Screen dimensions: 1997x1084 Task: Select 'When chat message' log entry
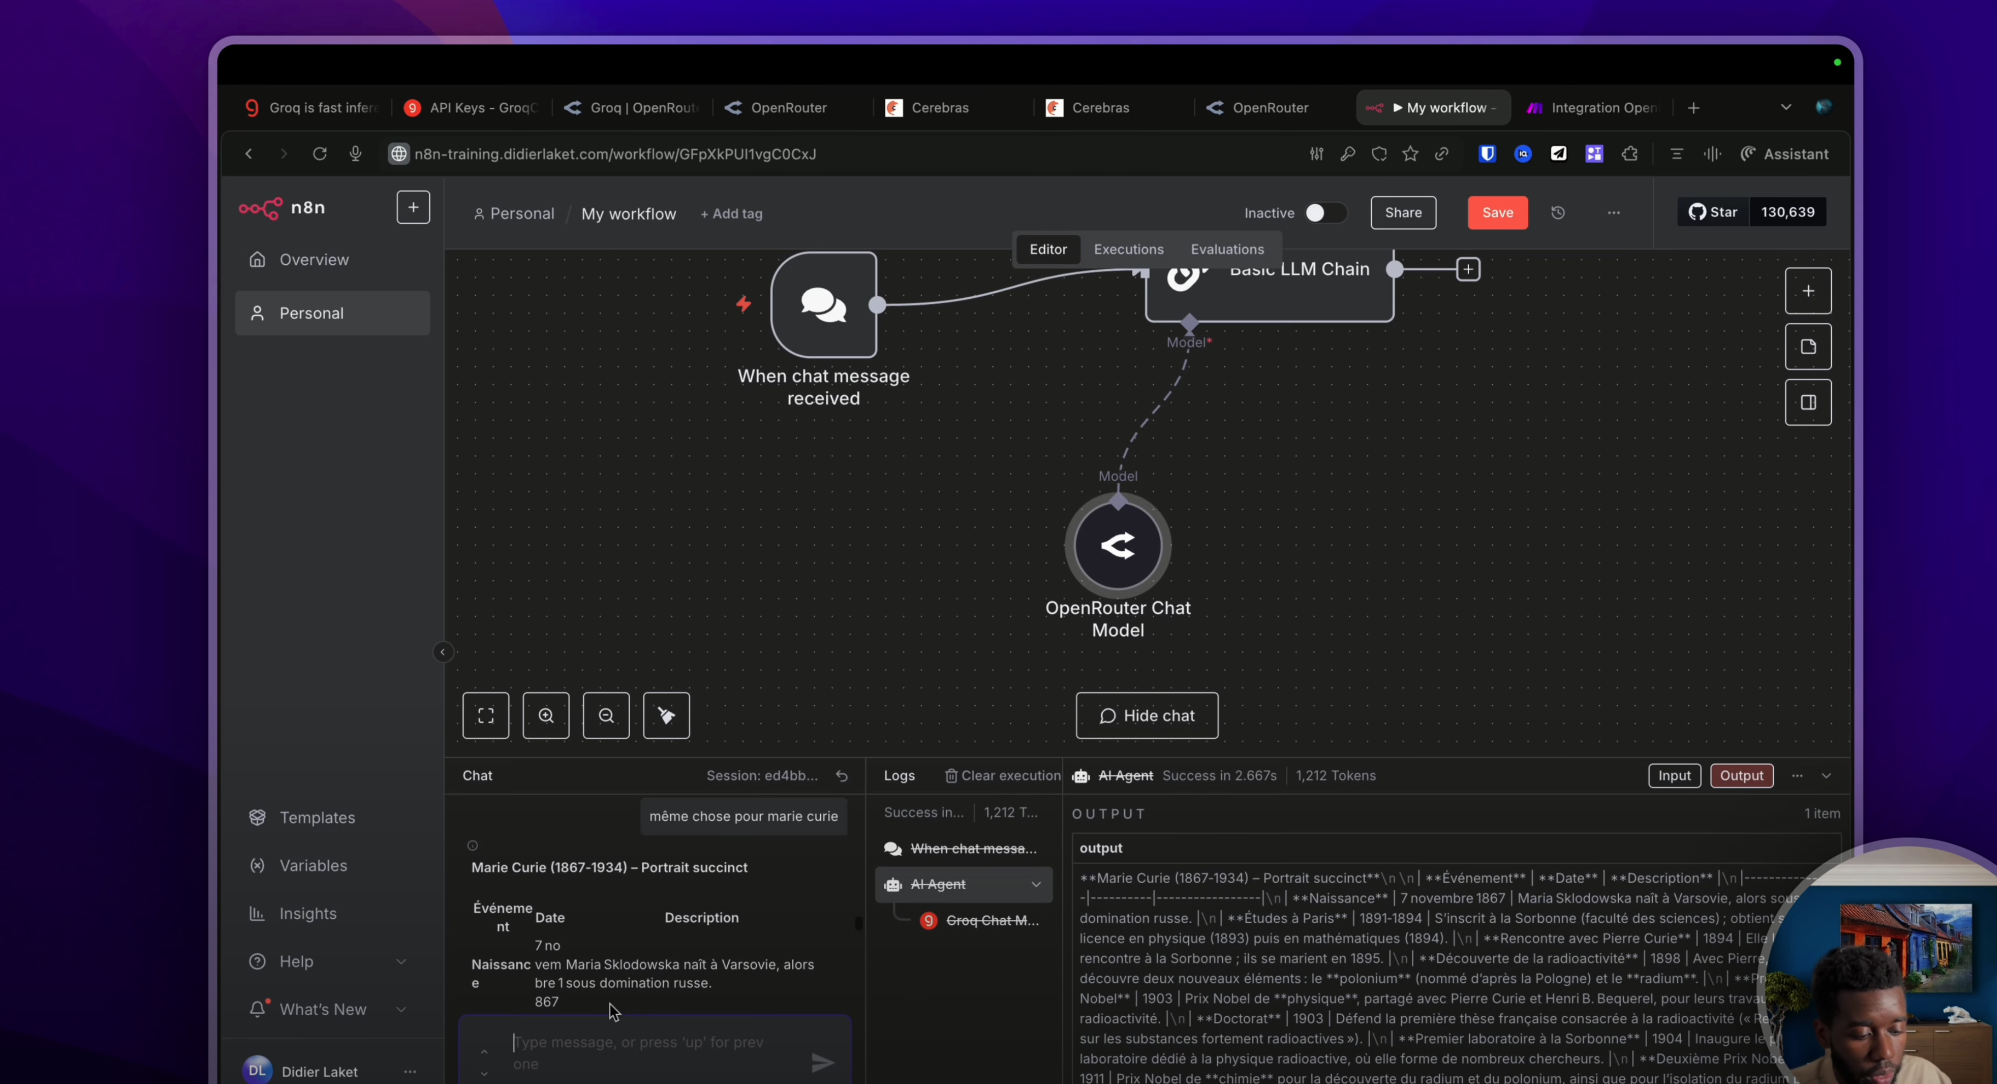pos(962,849)
